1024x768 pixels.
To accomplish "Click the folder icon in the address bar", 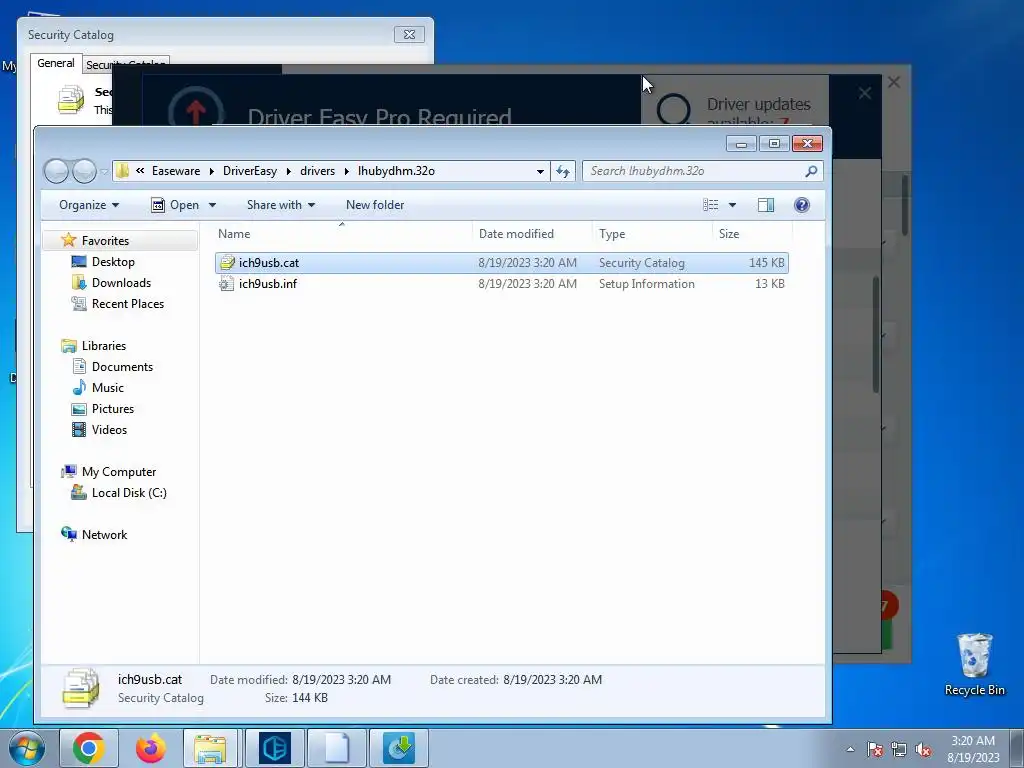I will click(122, 171).
